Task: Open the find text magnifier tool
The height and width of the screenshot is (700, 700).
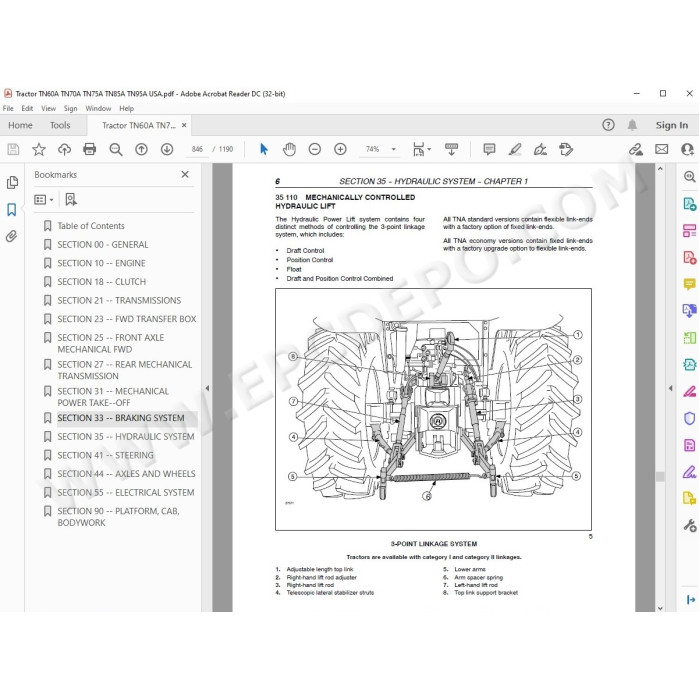Action: [x=116, y=149]
